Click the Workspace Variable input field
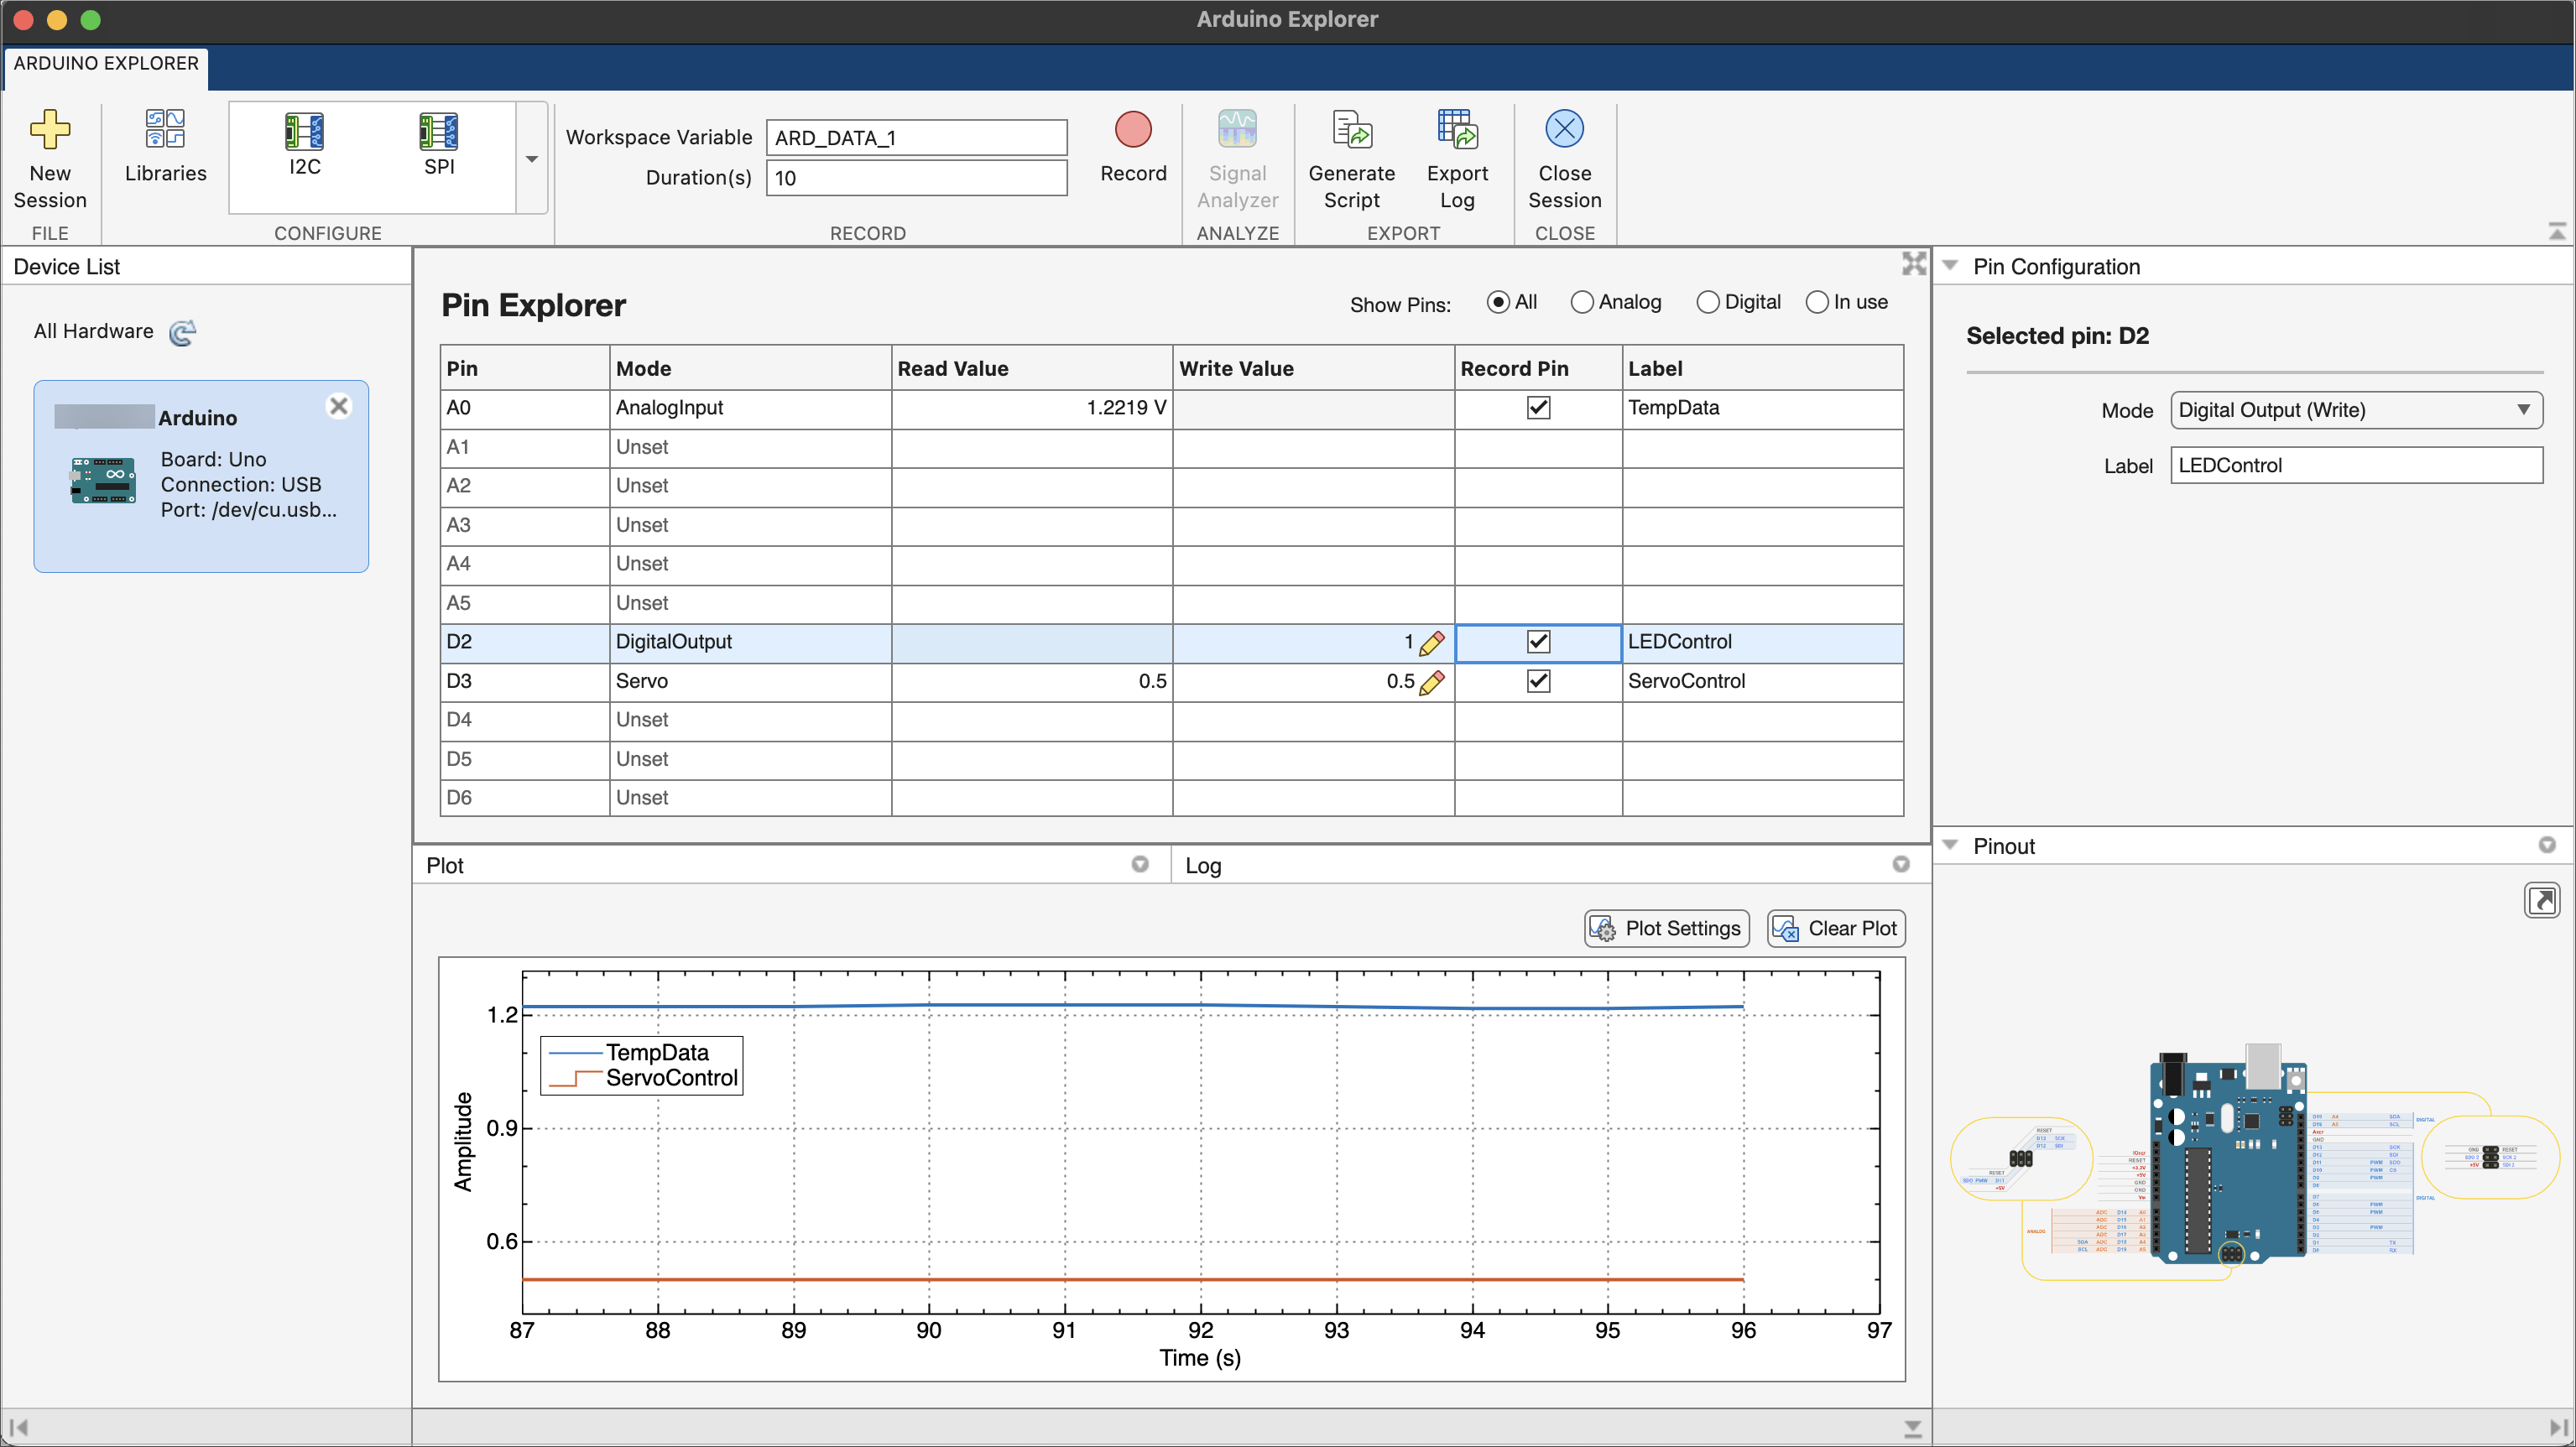This screenshot has width=2576, height=1447. [915, 137]
